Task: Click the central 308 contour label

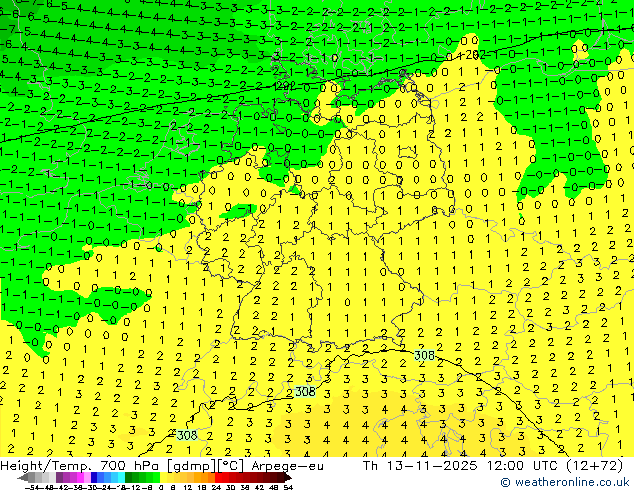Action: point(305,391)
